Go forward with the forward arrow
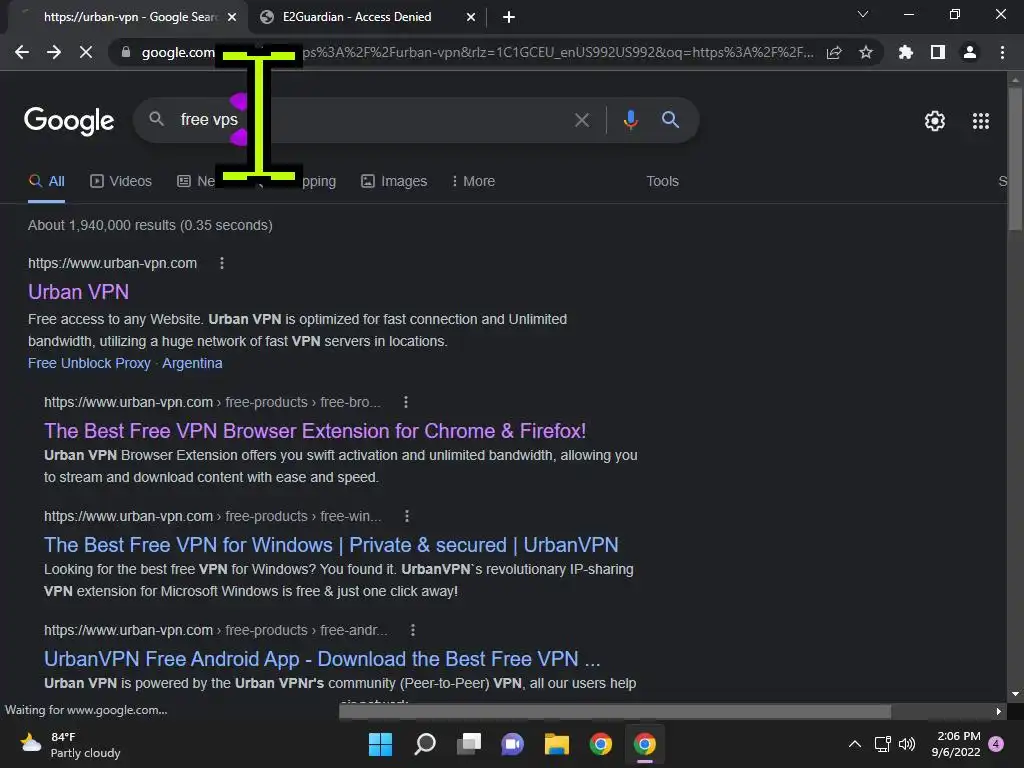The height and width of the screenshot is (768, 1024). tap(54, 52)
